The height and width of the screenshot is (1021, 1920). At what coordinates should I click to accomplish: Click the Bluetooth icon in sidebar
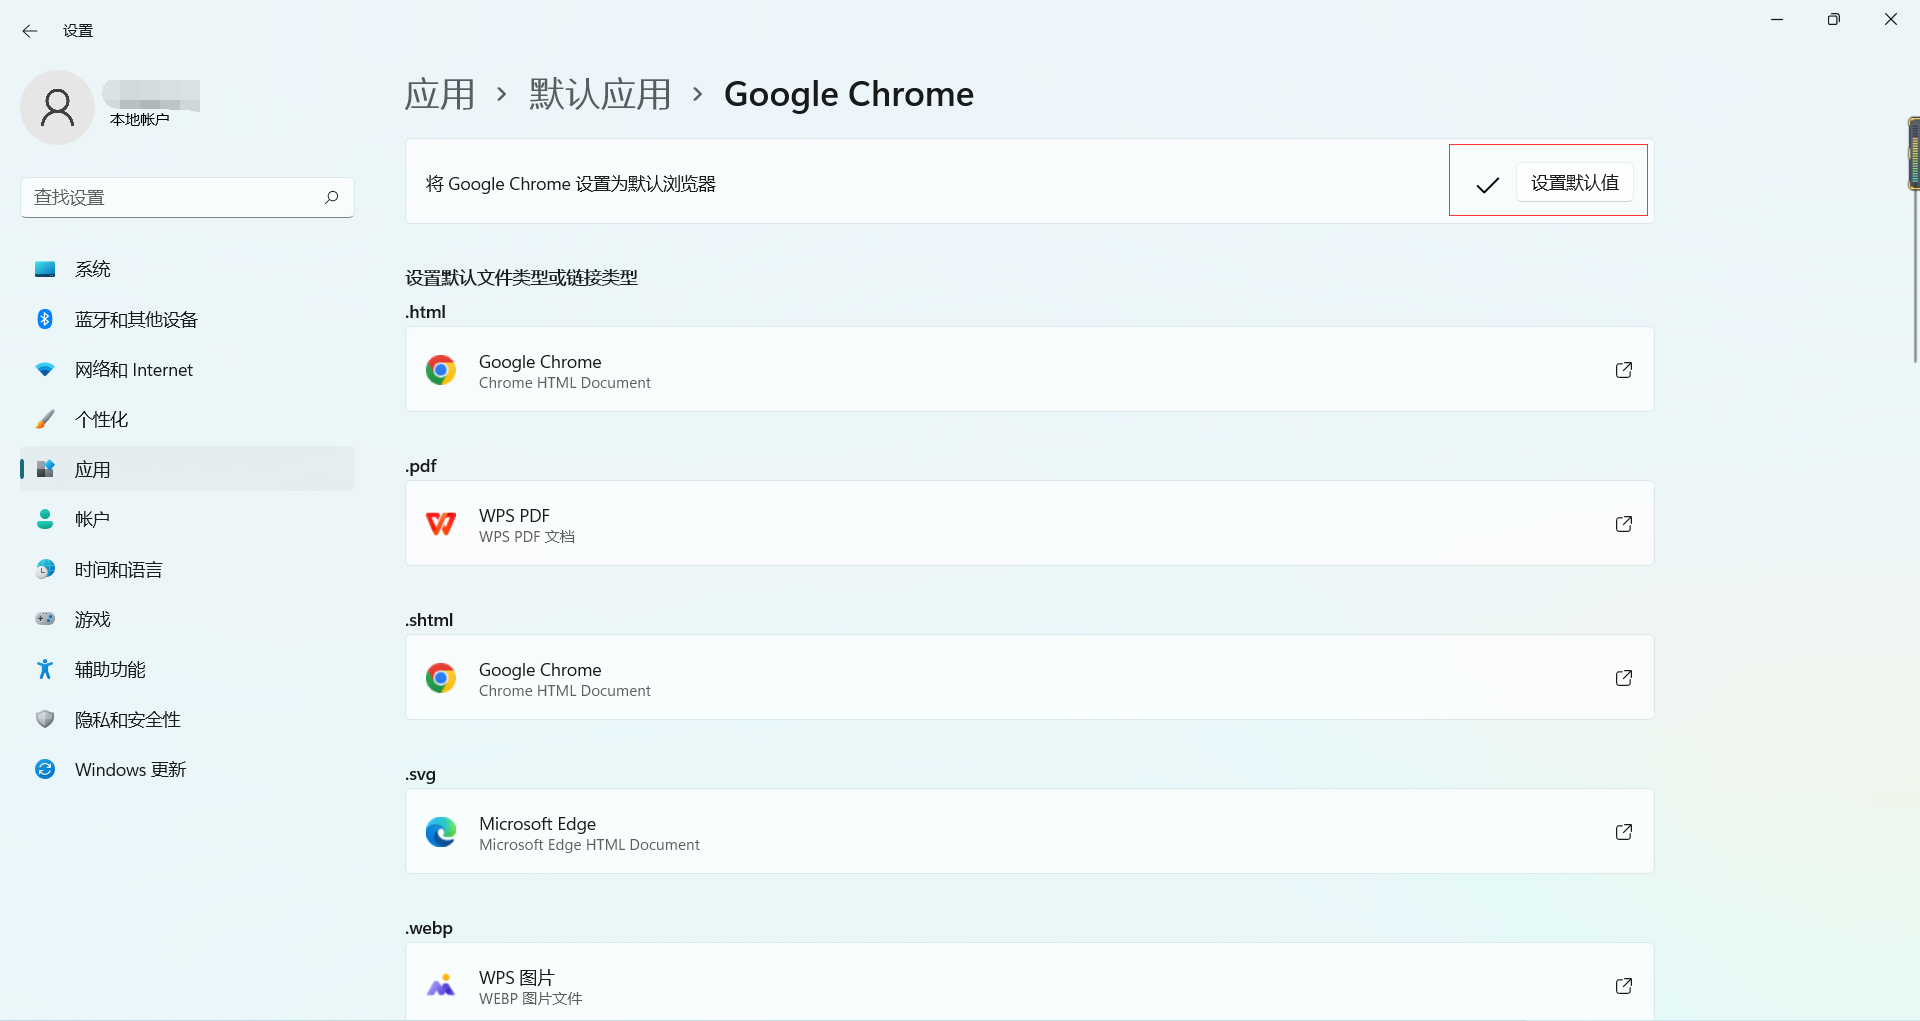[x=45, y=319]
